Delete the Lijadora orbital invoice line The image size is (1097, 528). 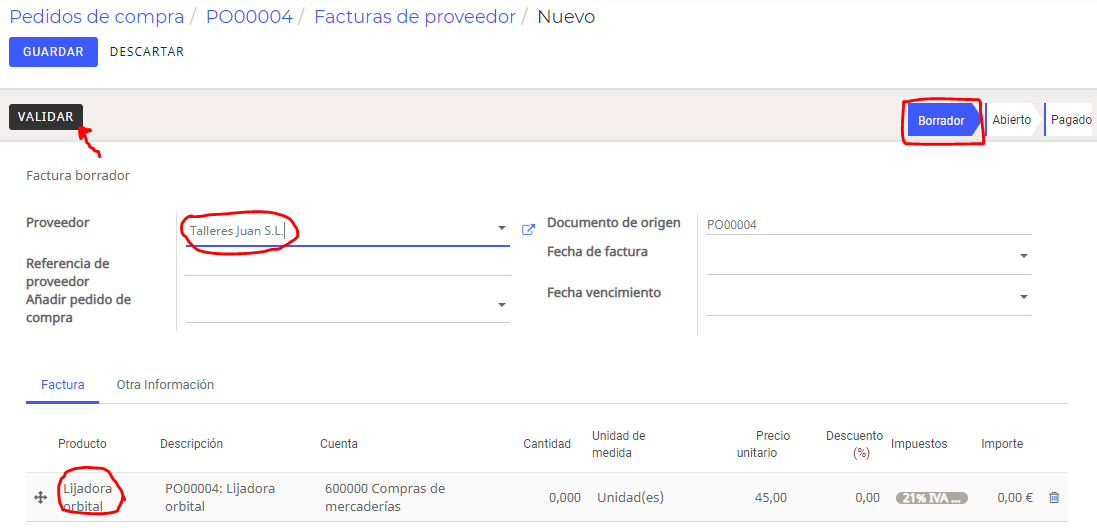[1054, 497]
